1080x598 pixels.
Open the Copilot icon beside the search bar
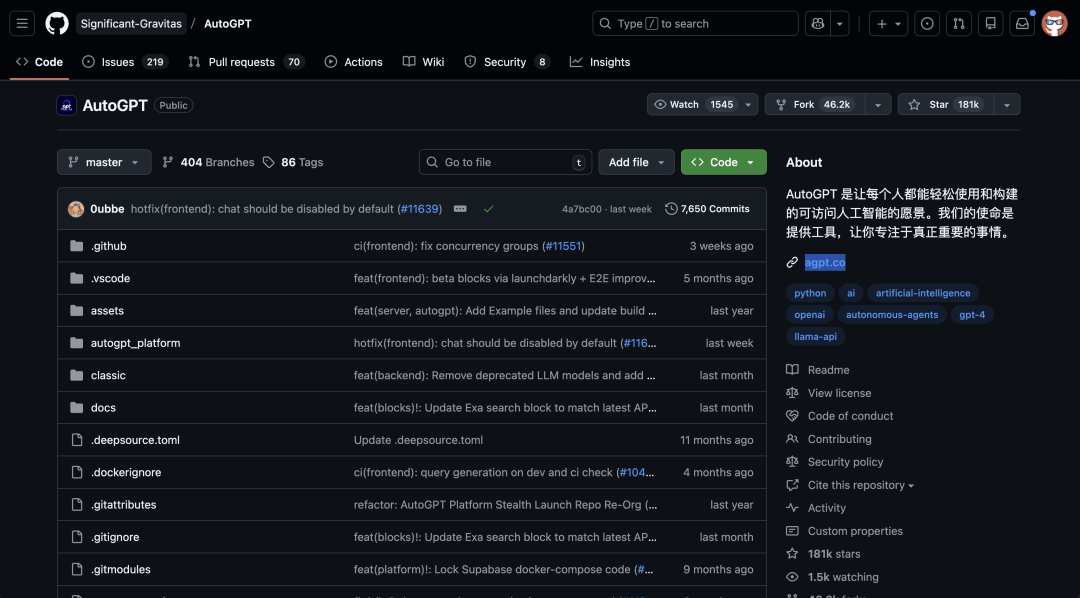[x=816, y=23]
